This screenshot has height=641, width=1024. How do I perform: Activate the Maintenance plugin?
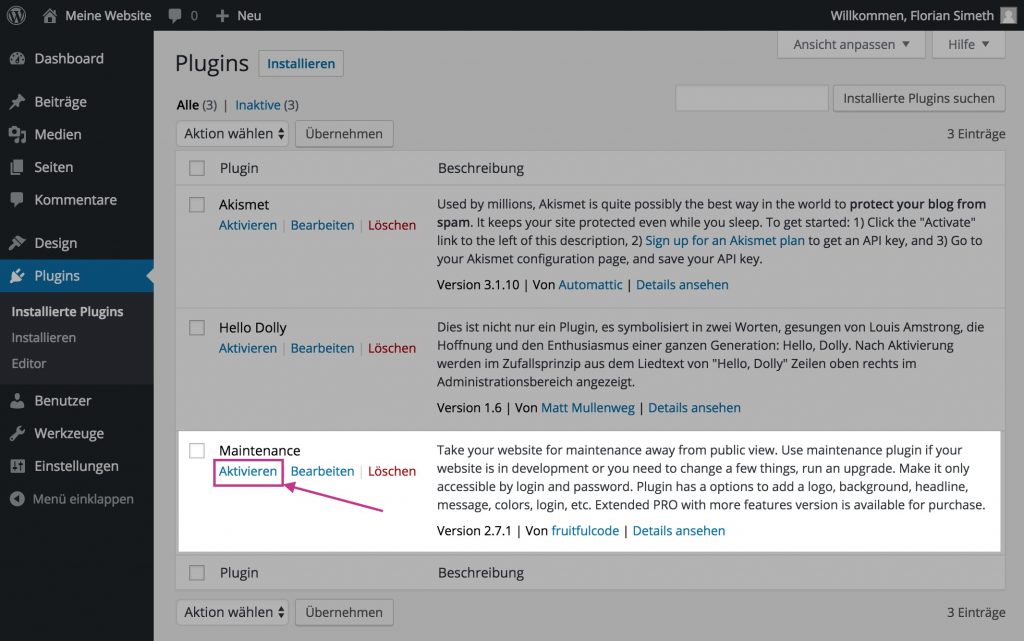pyautogui.click(x=247, y=471)
